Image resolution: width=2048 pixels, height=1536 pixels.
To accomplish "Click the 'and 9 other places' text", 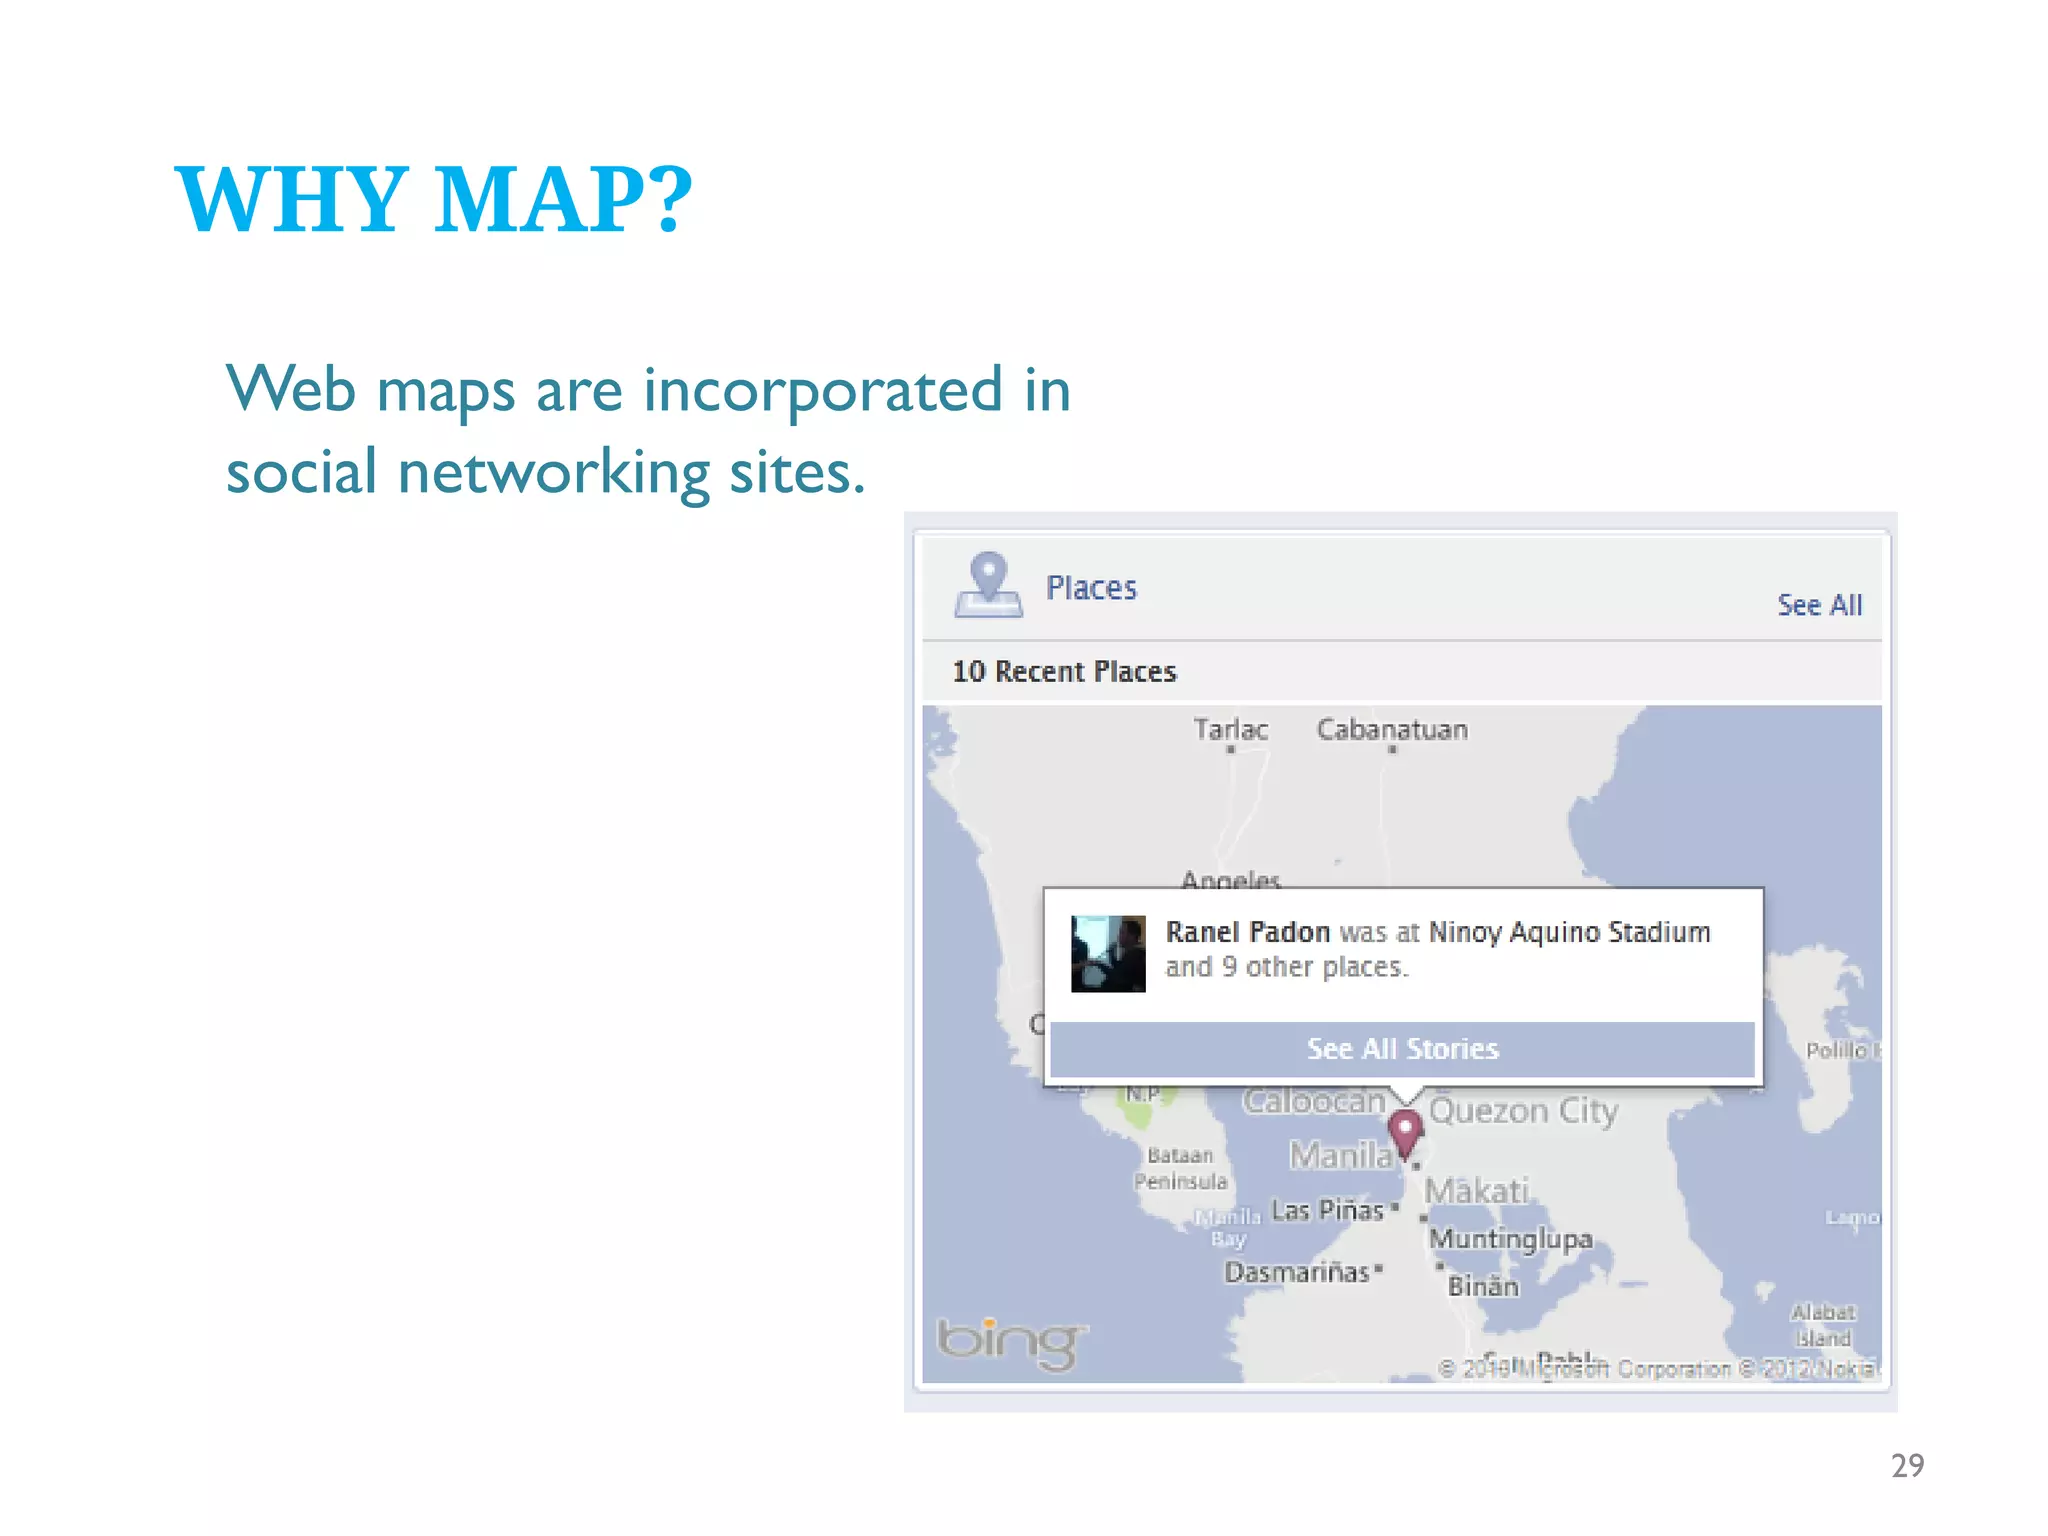I will point(1287,967).
